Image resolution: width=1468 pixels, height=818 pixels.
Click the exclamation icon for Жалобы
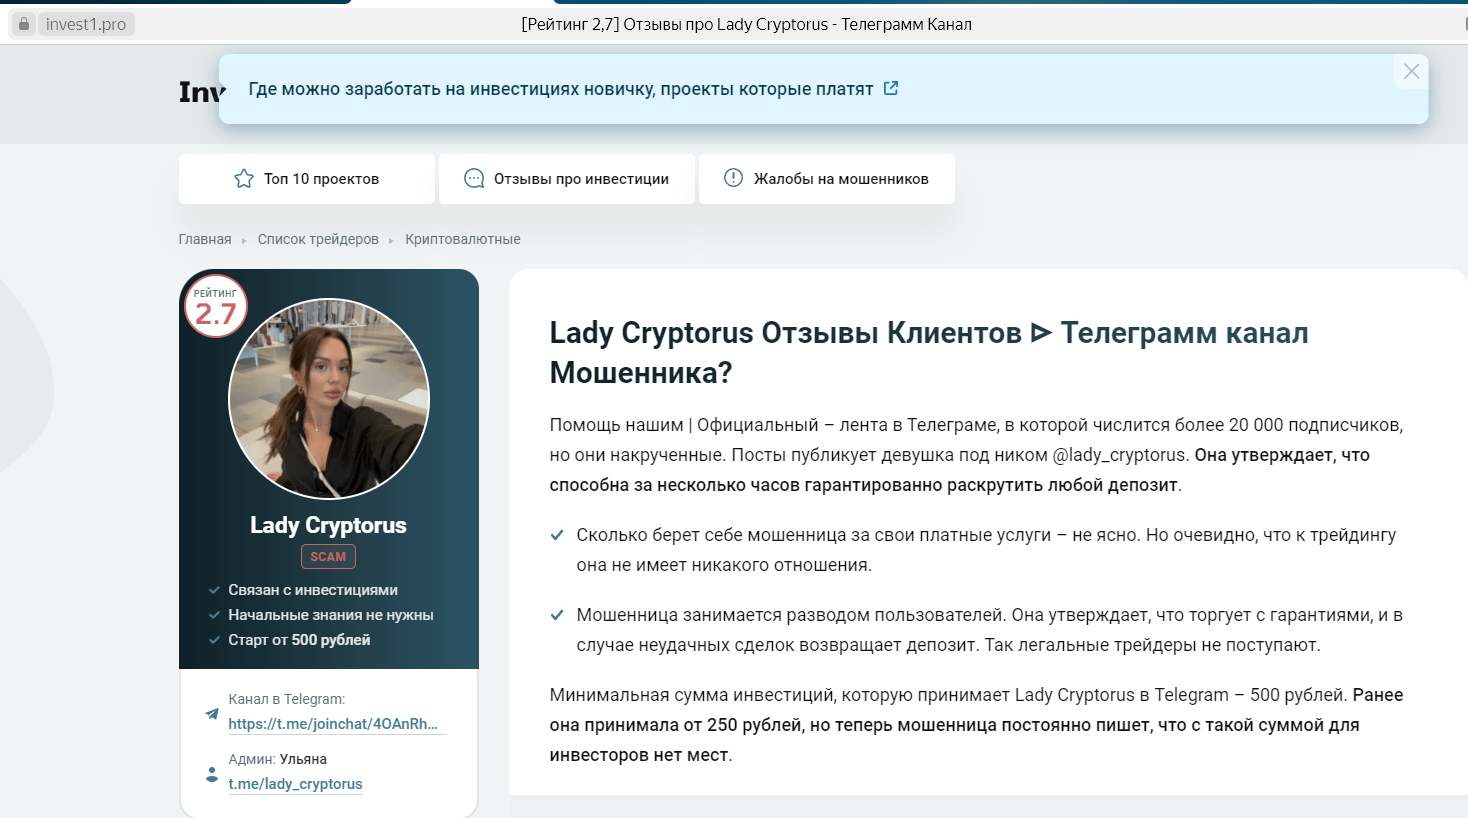point(733,178)
